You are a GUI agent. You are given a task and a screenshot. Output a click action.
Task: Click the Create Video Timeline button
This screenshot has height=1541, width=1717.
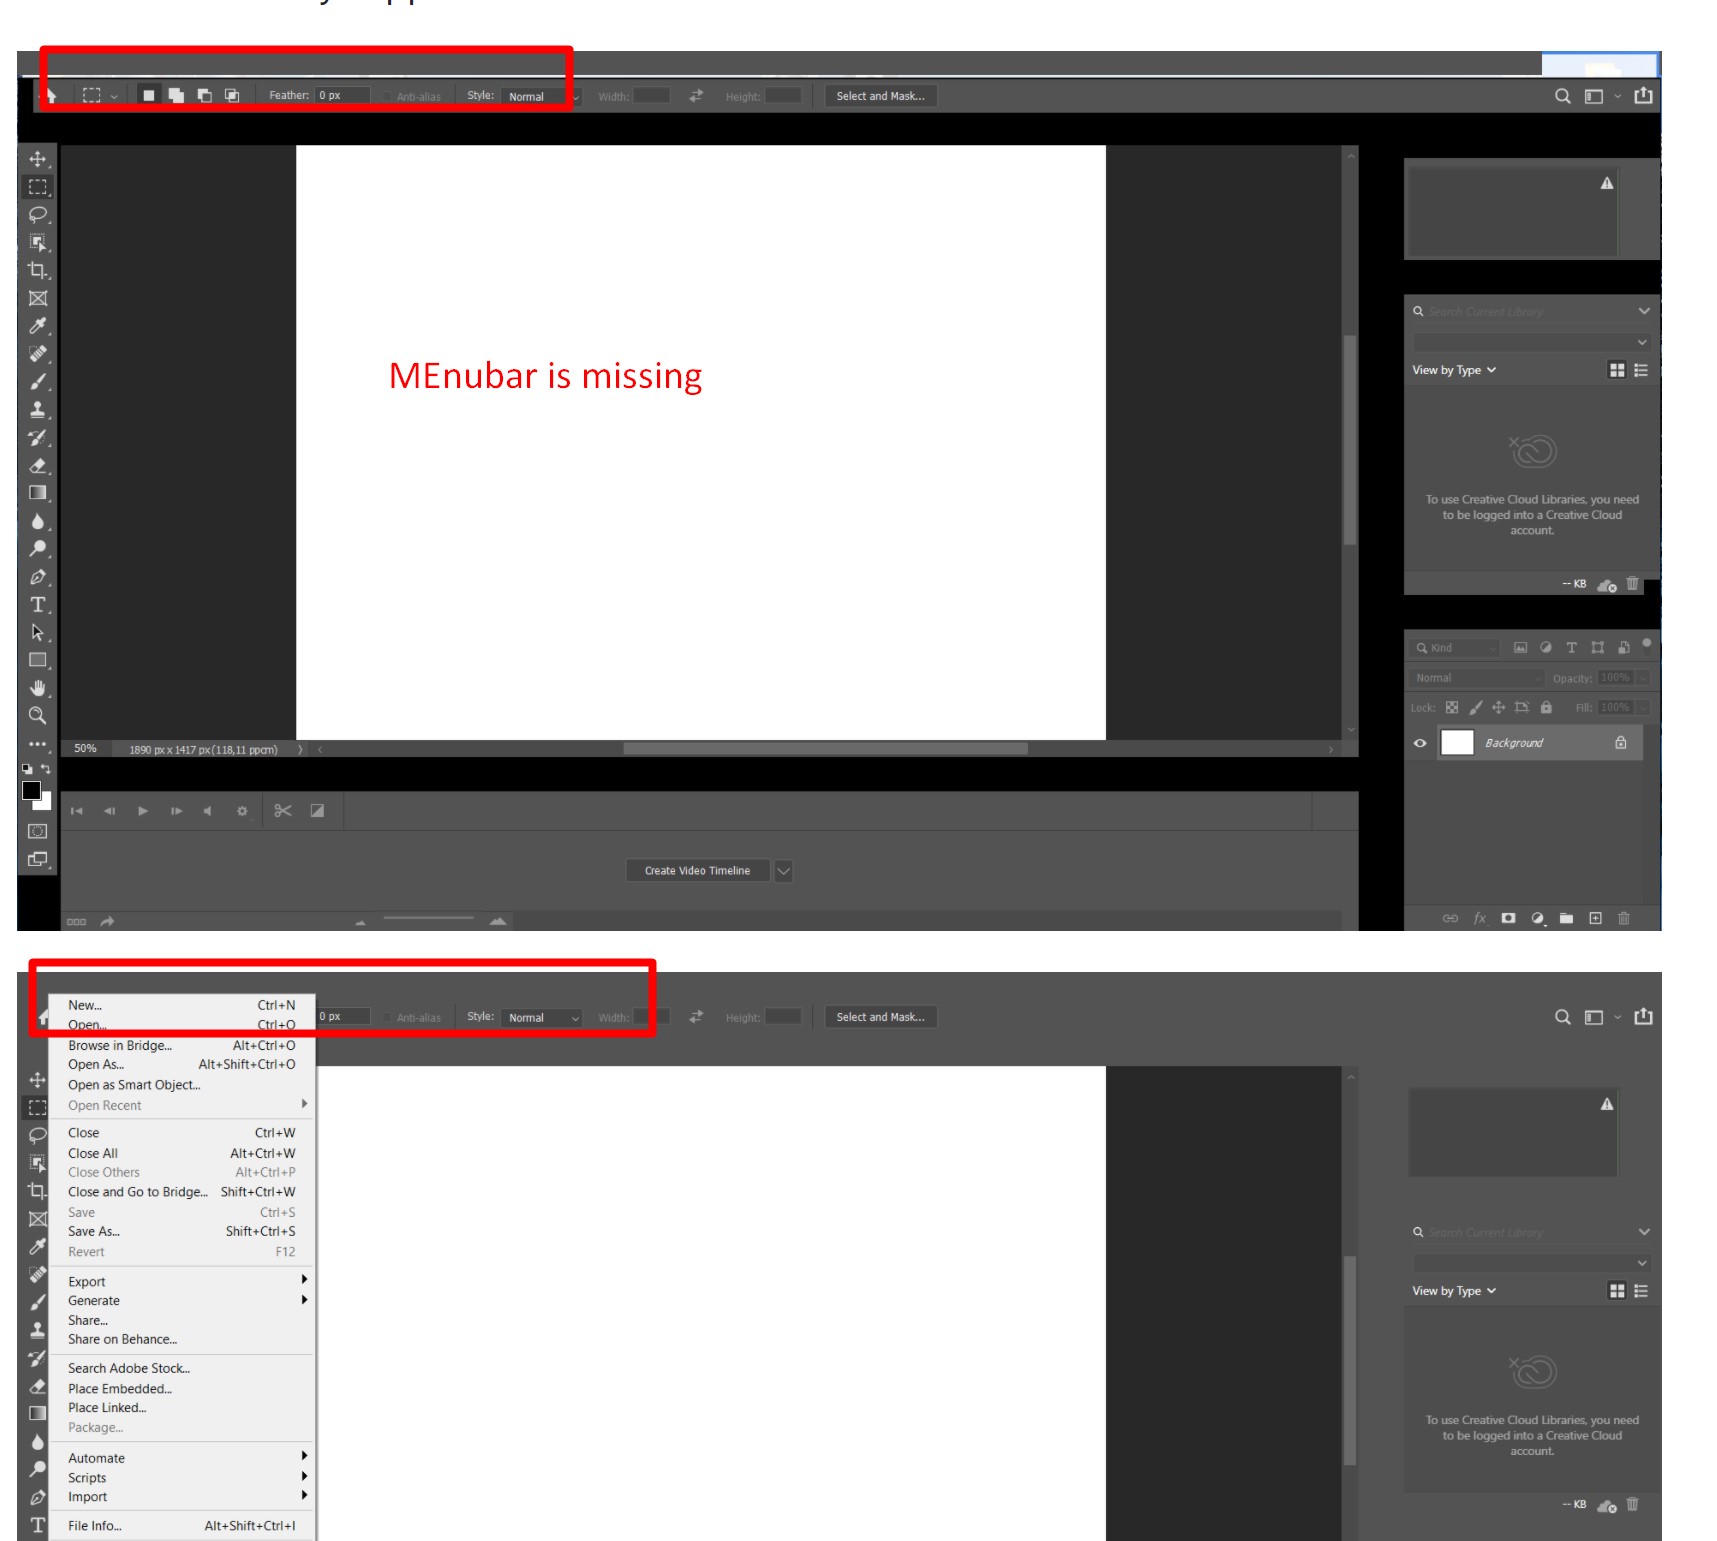697,871
